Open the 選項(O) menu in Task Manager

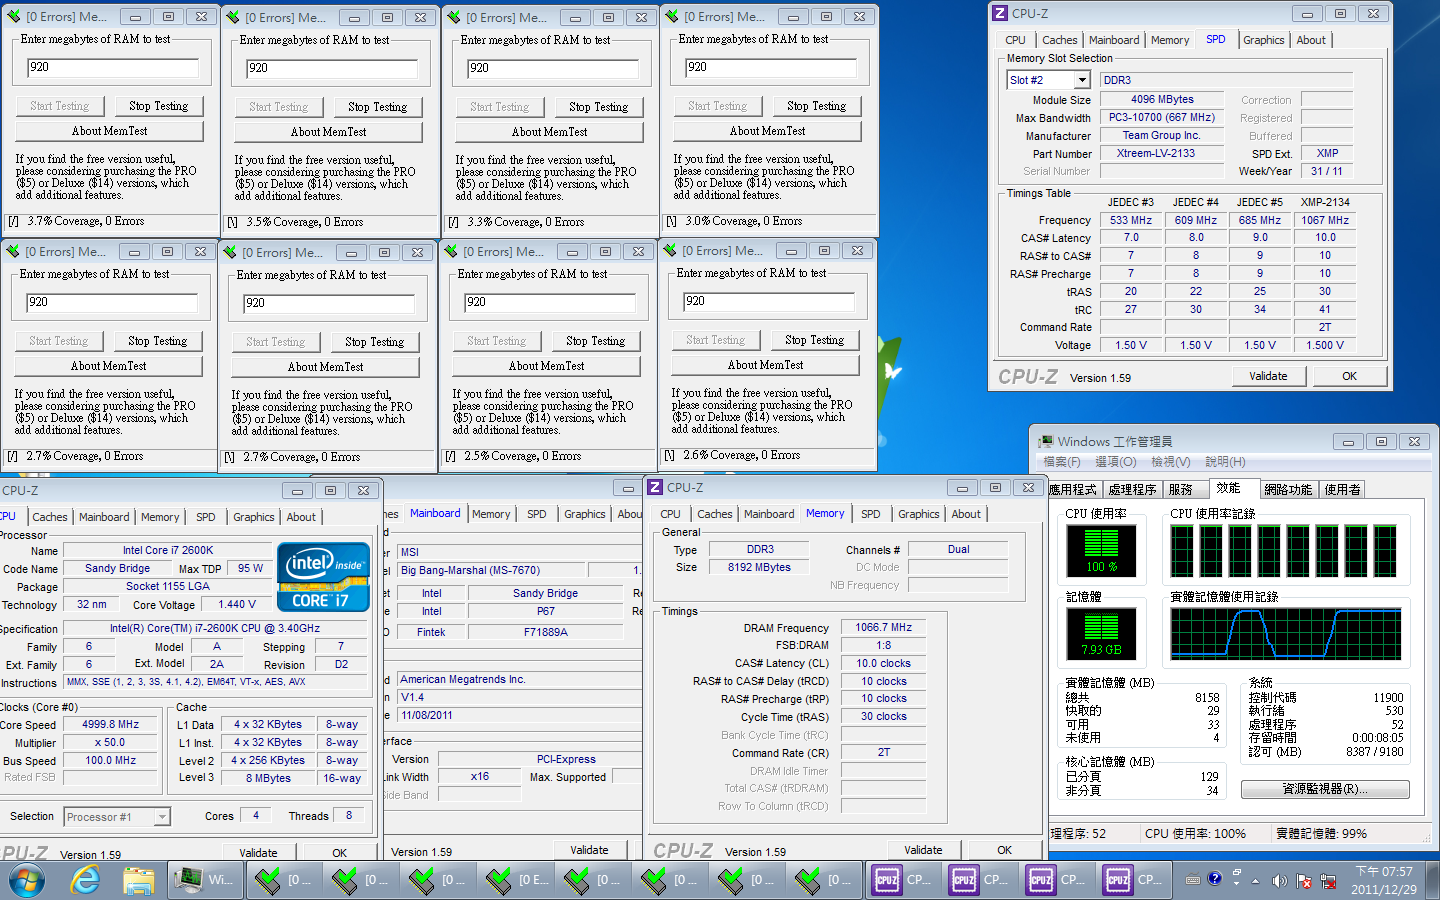(1116, 462)
